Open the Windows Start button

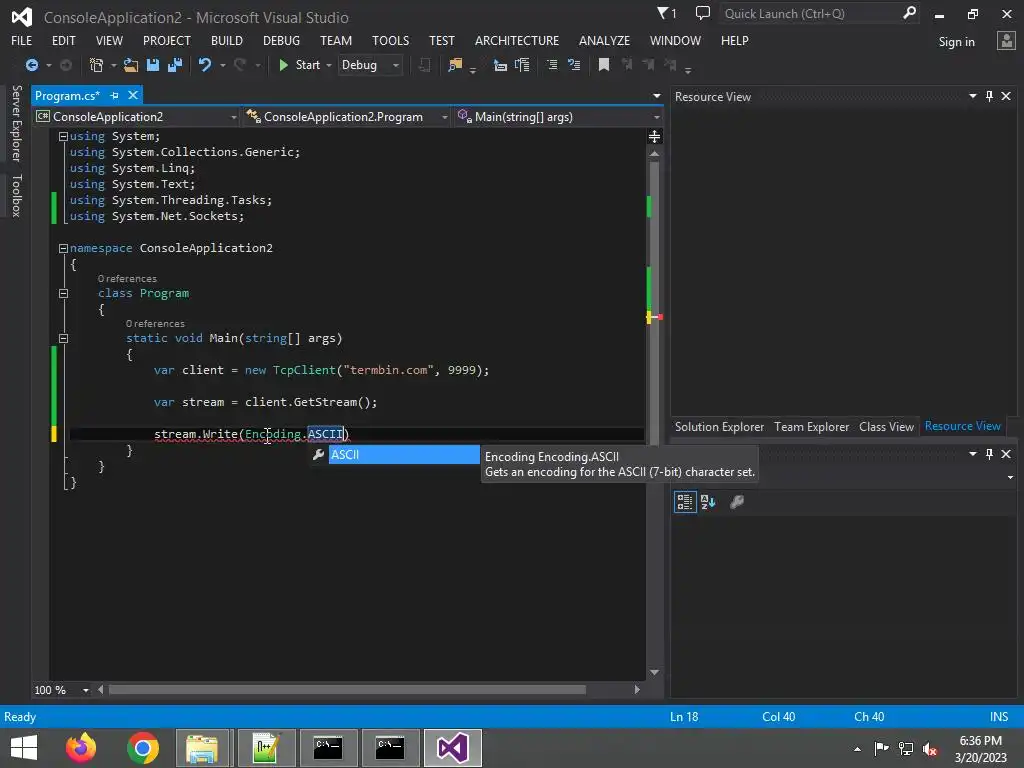(24, 748)
